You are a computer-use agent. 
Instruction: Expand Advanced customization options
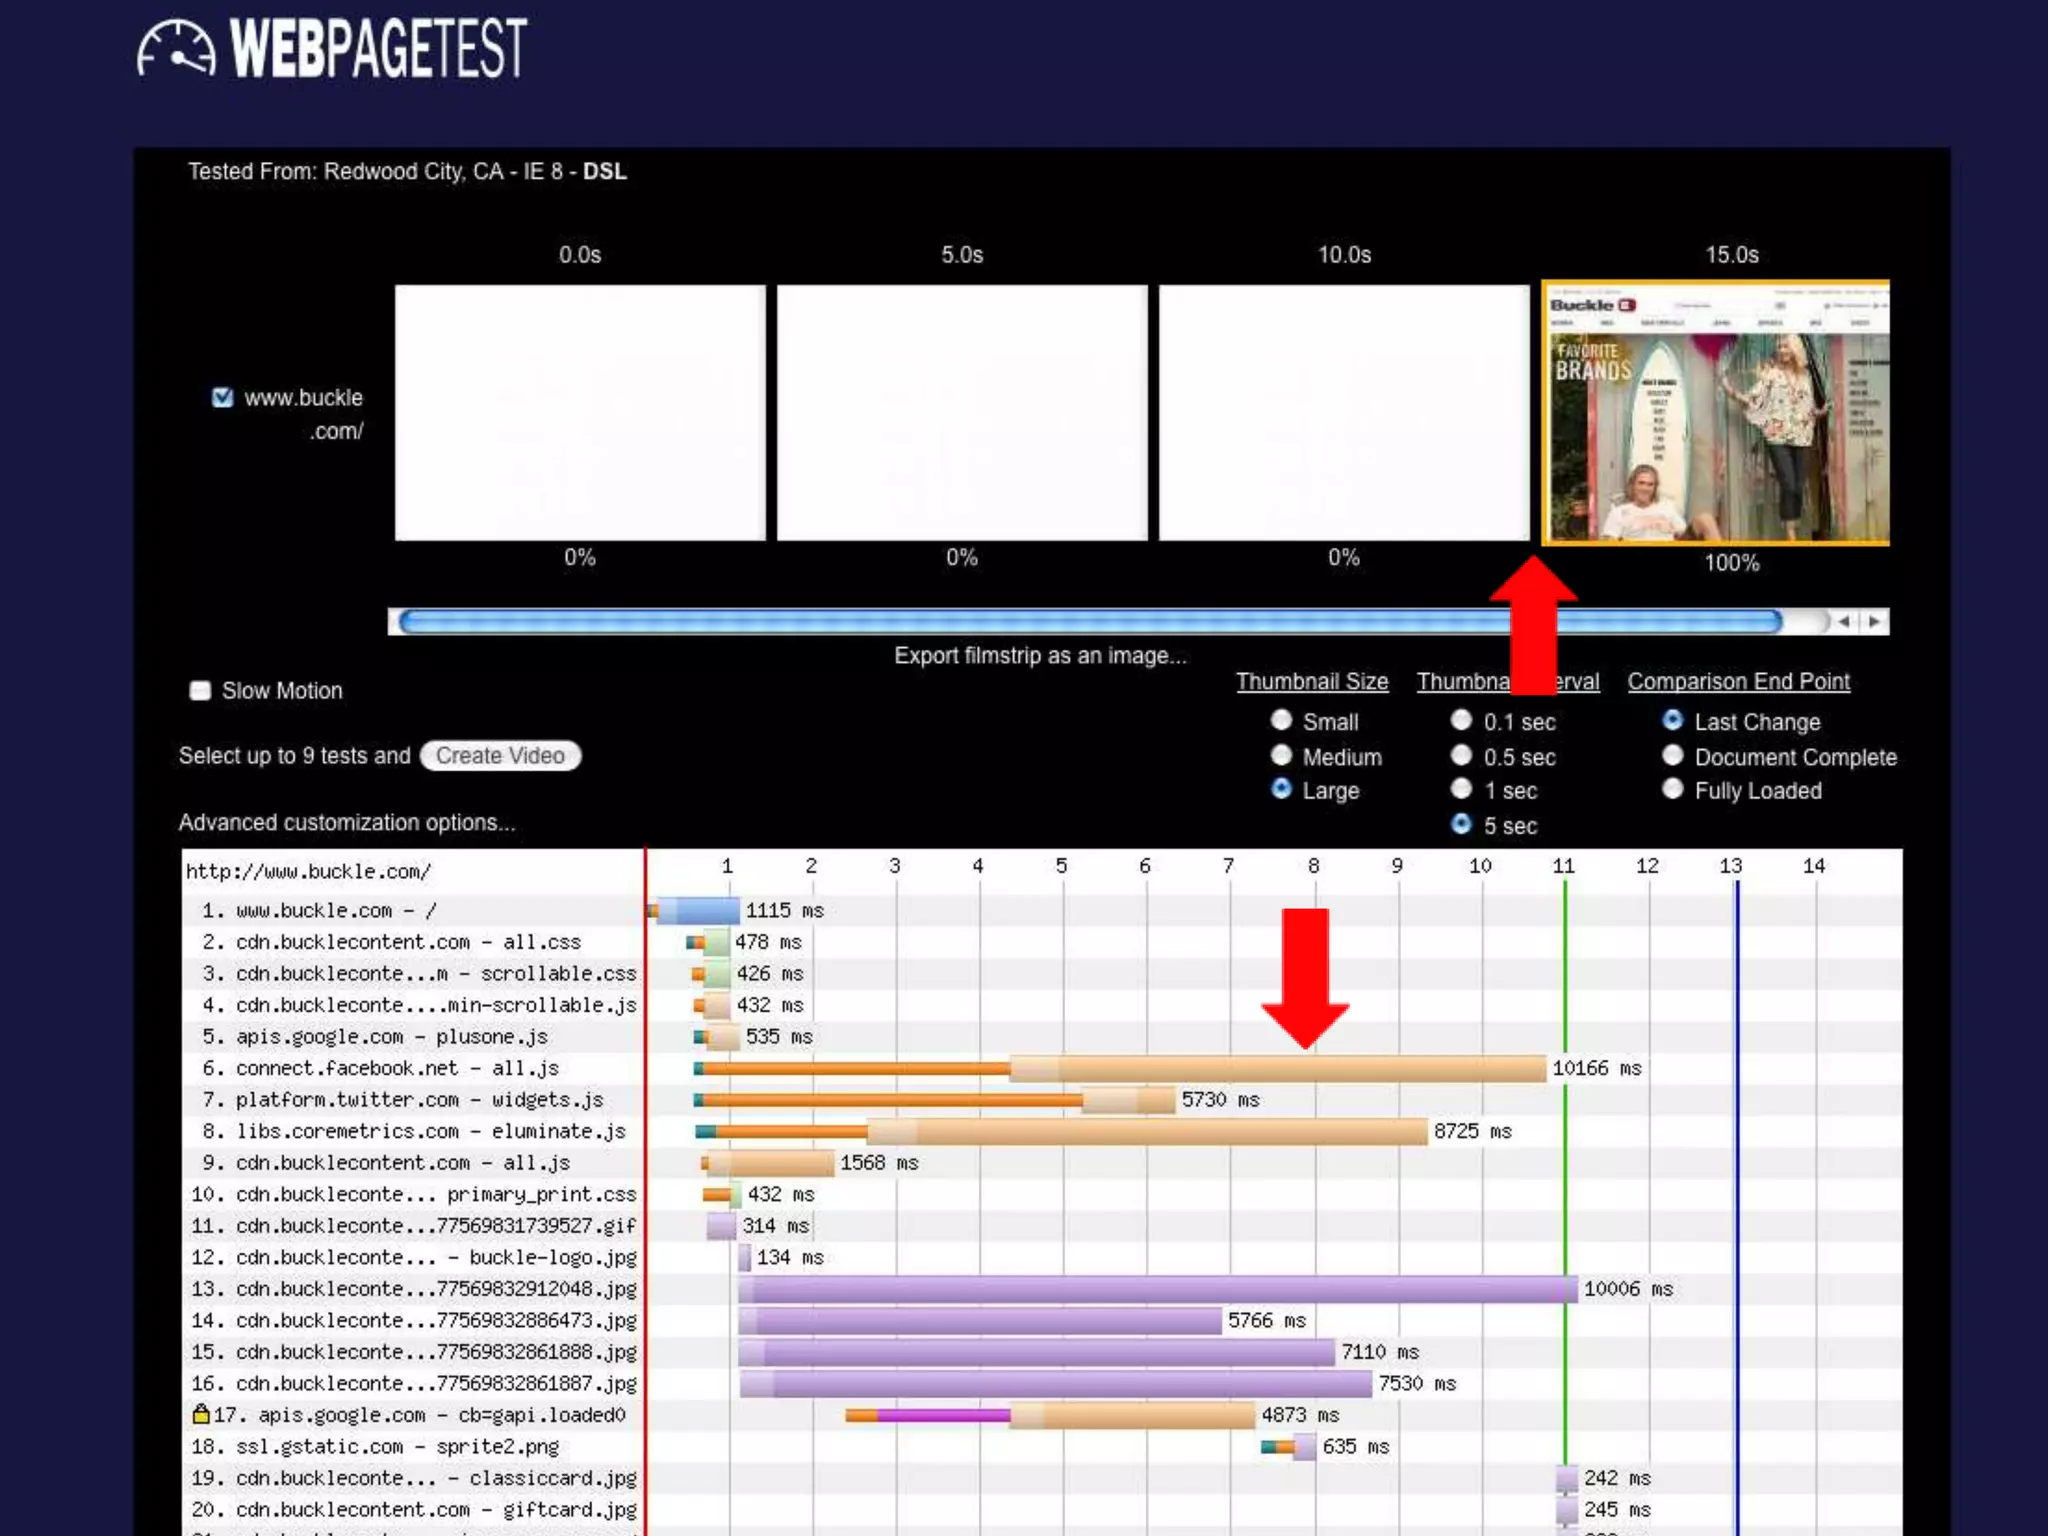coord(347,823)
